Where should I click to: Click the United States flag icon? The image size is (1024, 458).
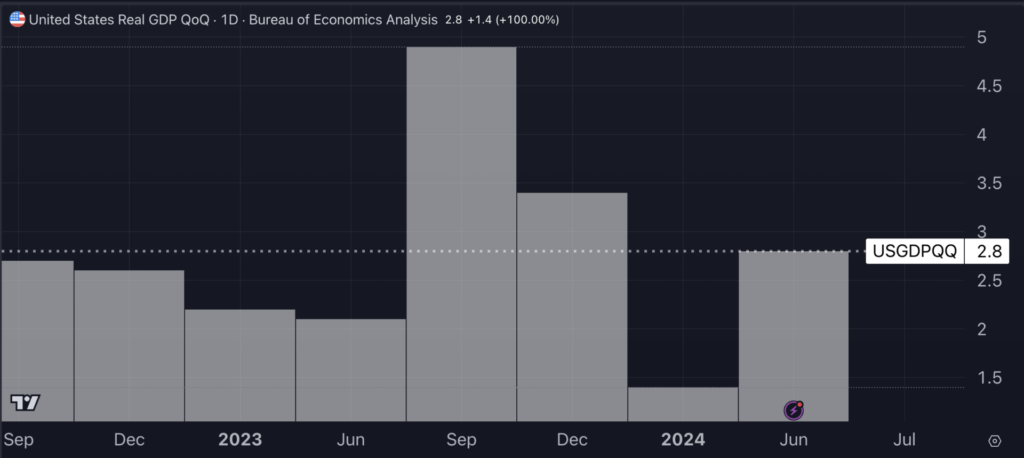tap(17, 20)
